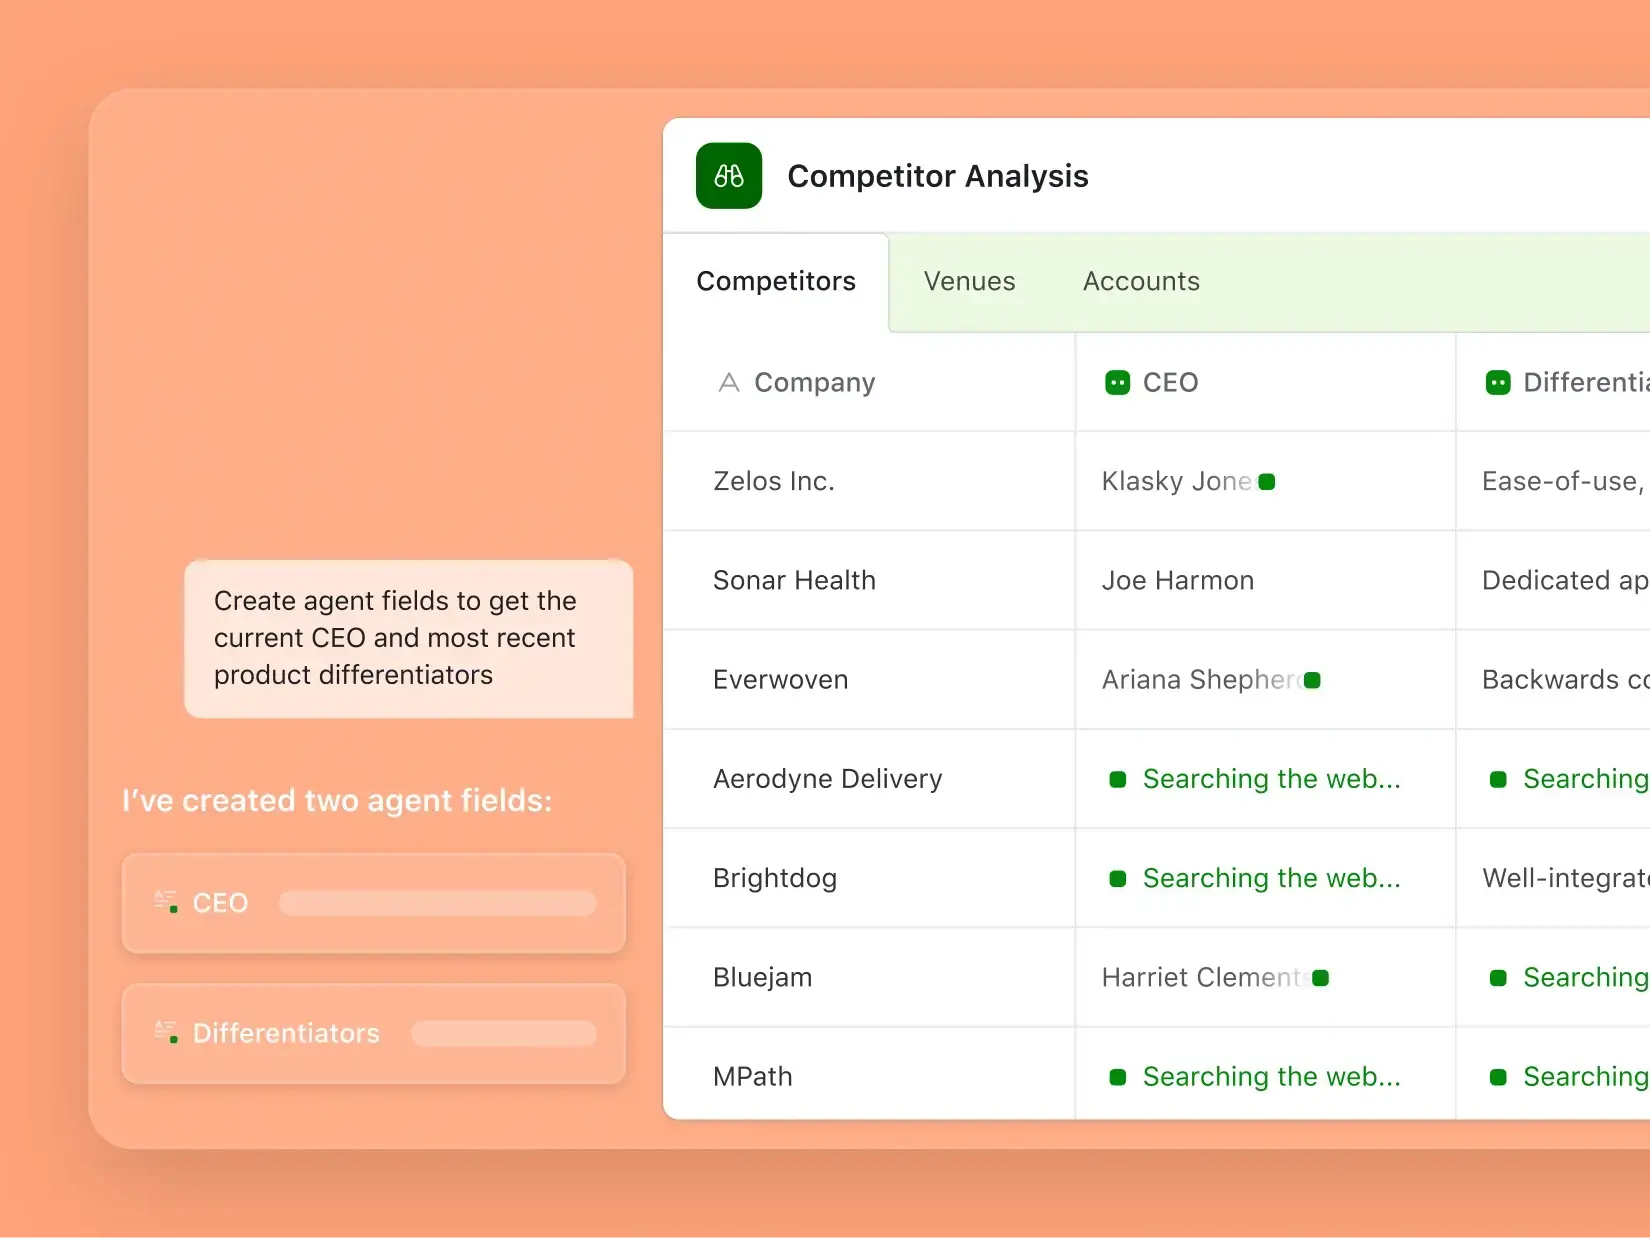Click the agent icon on the CEO column
Screen dimensions: 1650x1238
[1117, 382]
